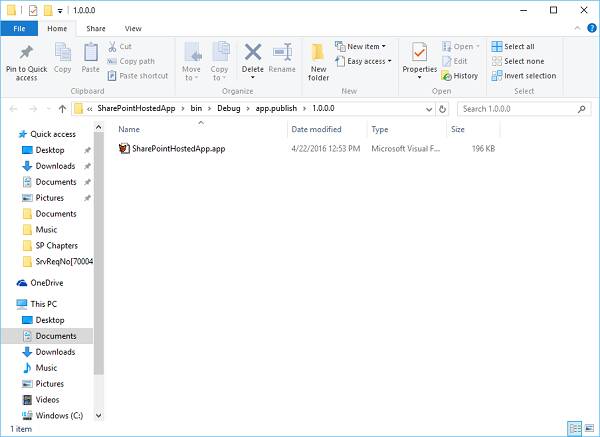Click the Copy icon in Clipboard group
This screenshot has height=437, width=600.
coord(62,53)
